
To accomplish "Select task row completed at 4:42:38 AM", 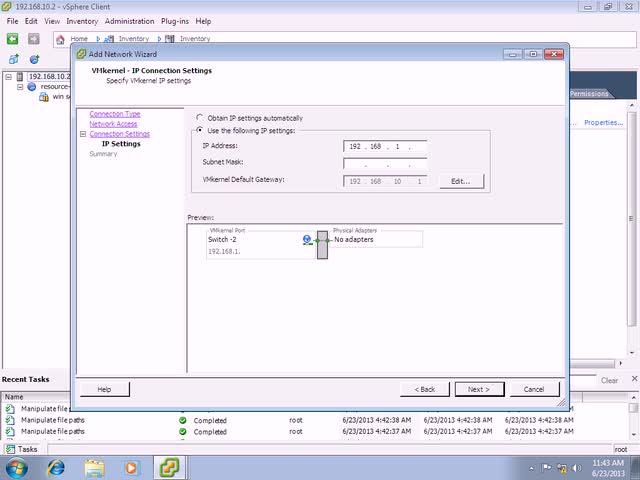I will point(316,420).
